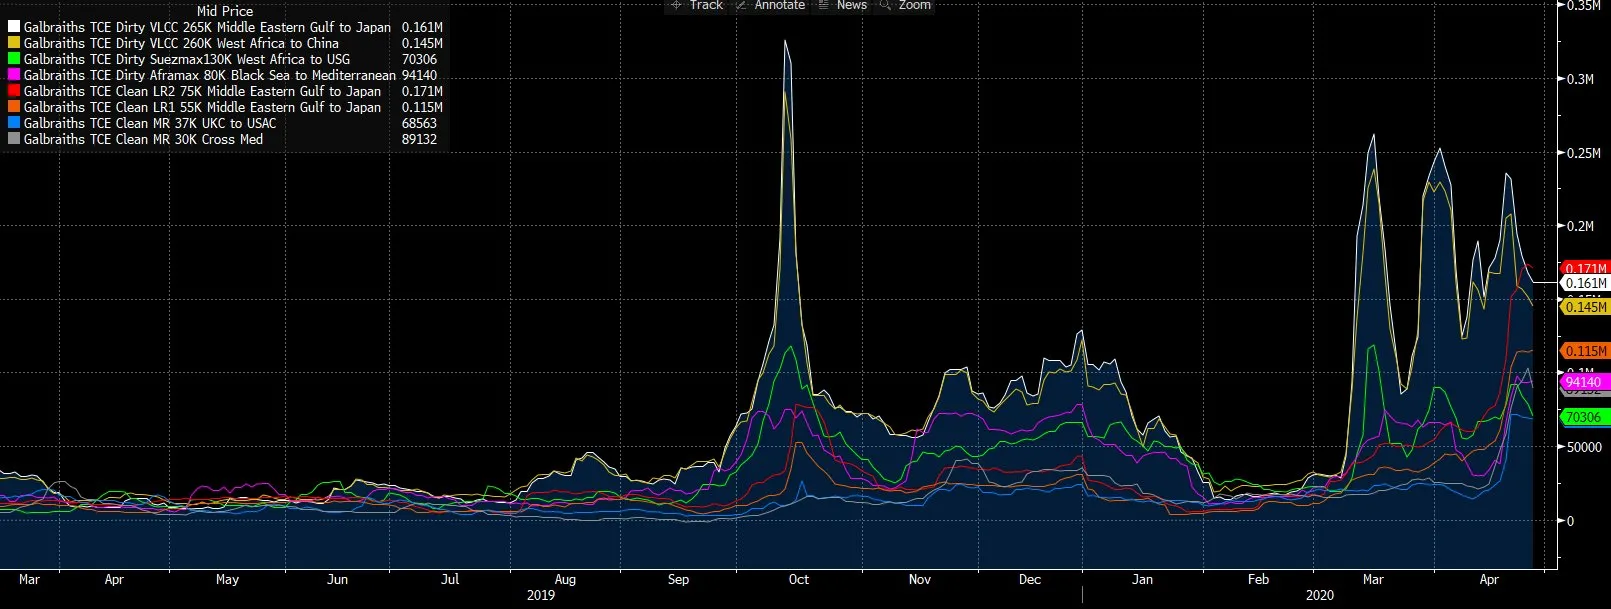Toggle red LR2 75K series swatch
This screenshot has height=609, width=1611.
click(14, 91)
